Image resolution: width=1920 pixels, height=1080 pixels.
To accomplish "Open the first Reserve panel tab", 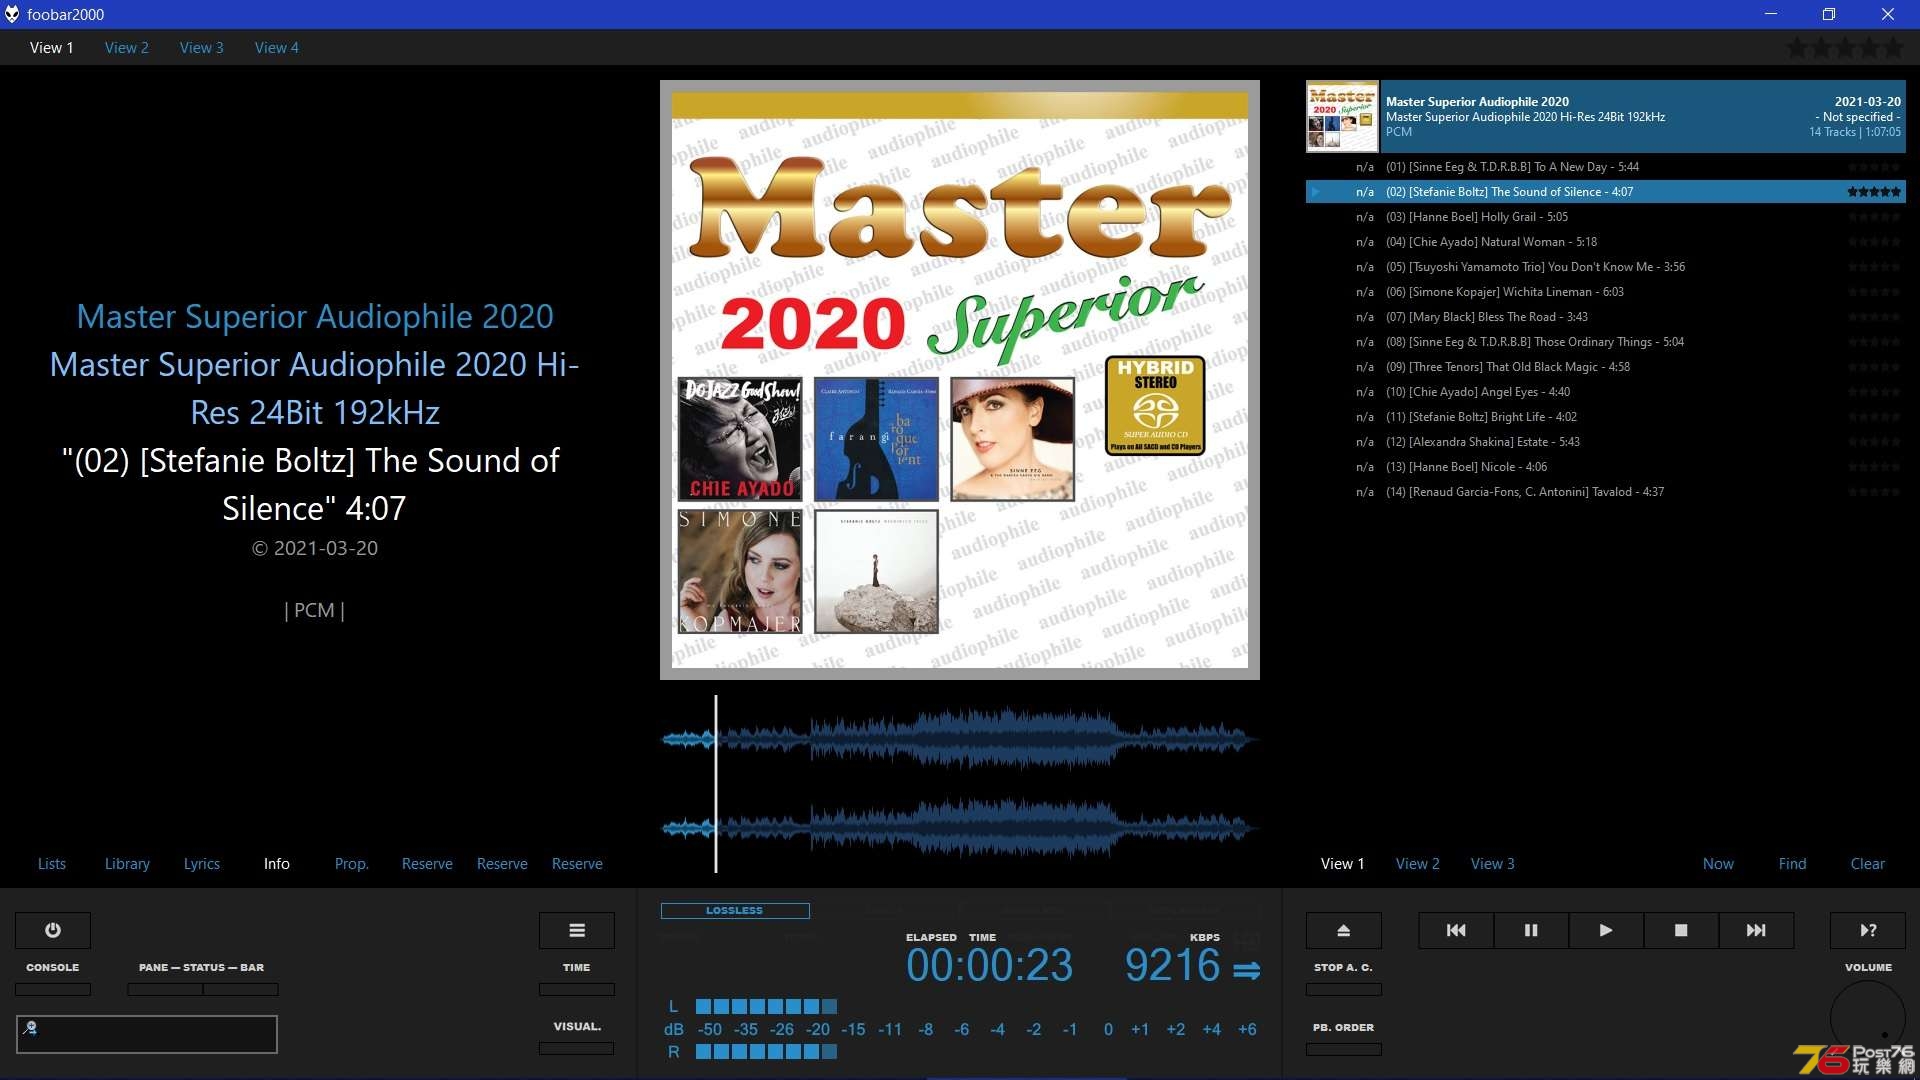I will coord(427,863).
